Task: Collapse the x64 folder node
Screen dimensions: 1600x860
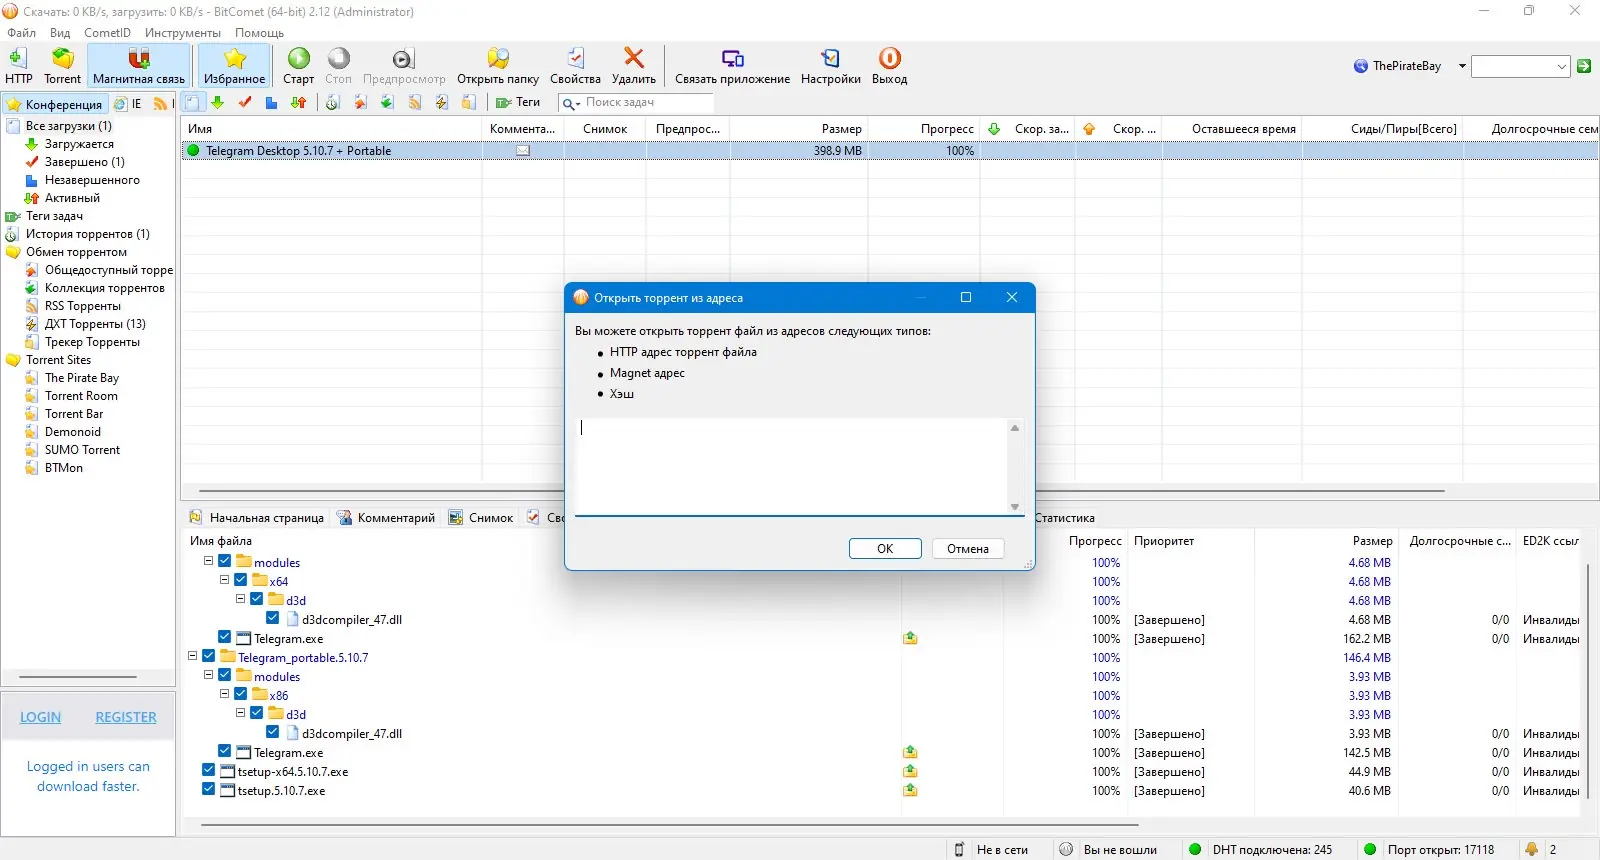Action: pyautogui.click(x=225, y=580)
